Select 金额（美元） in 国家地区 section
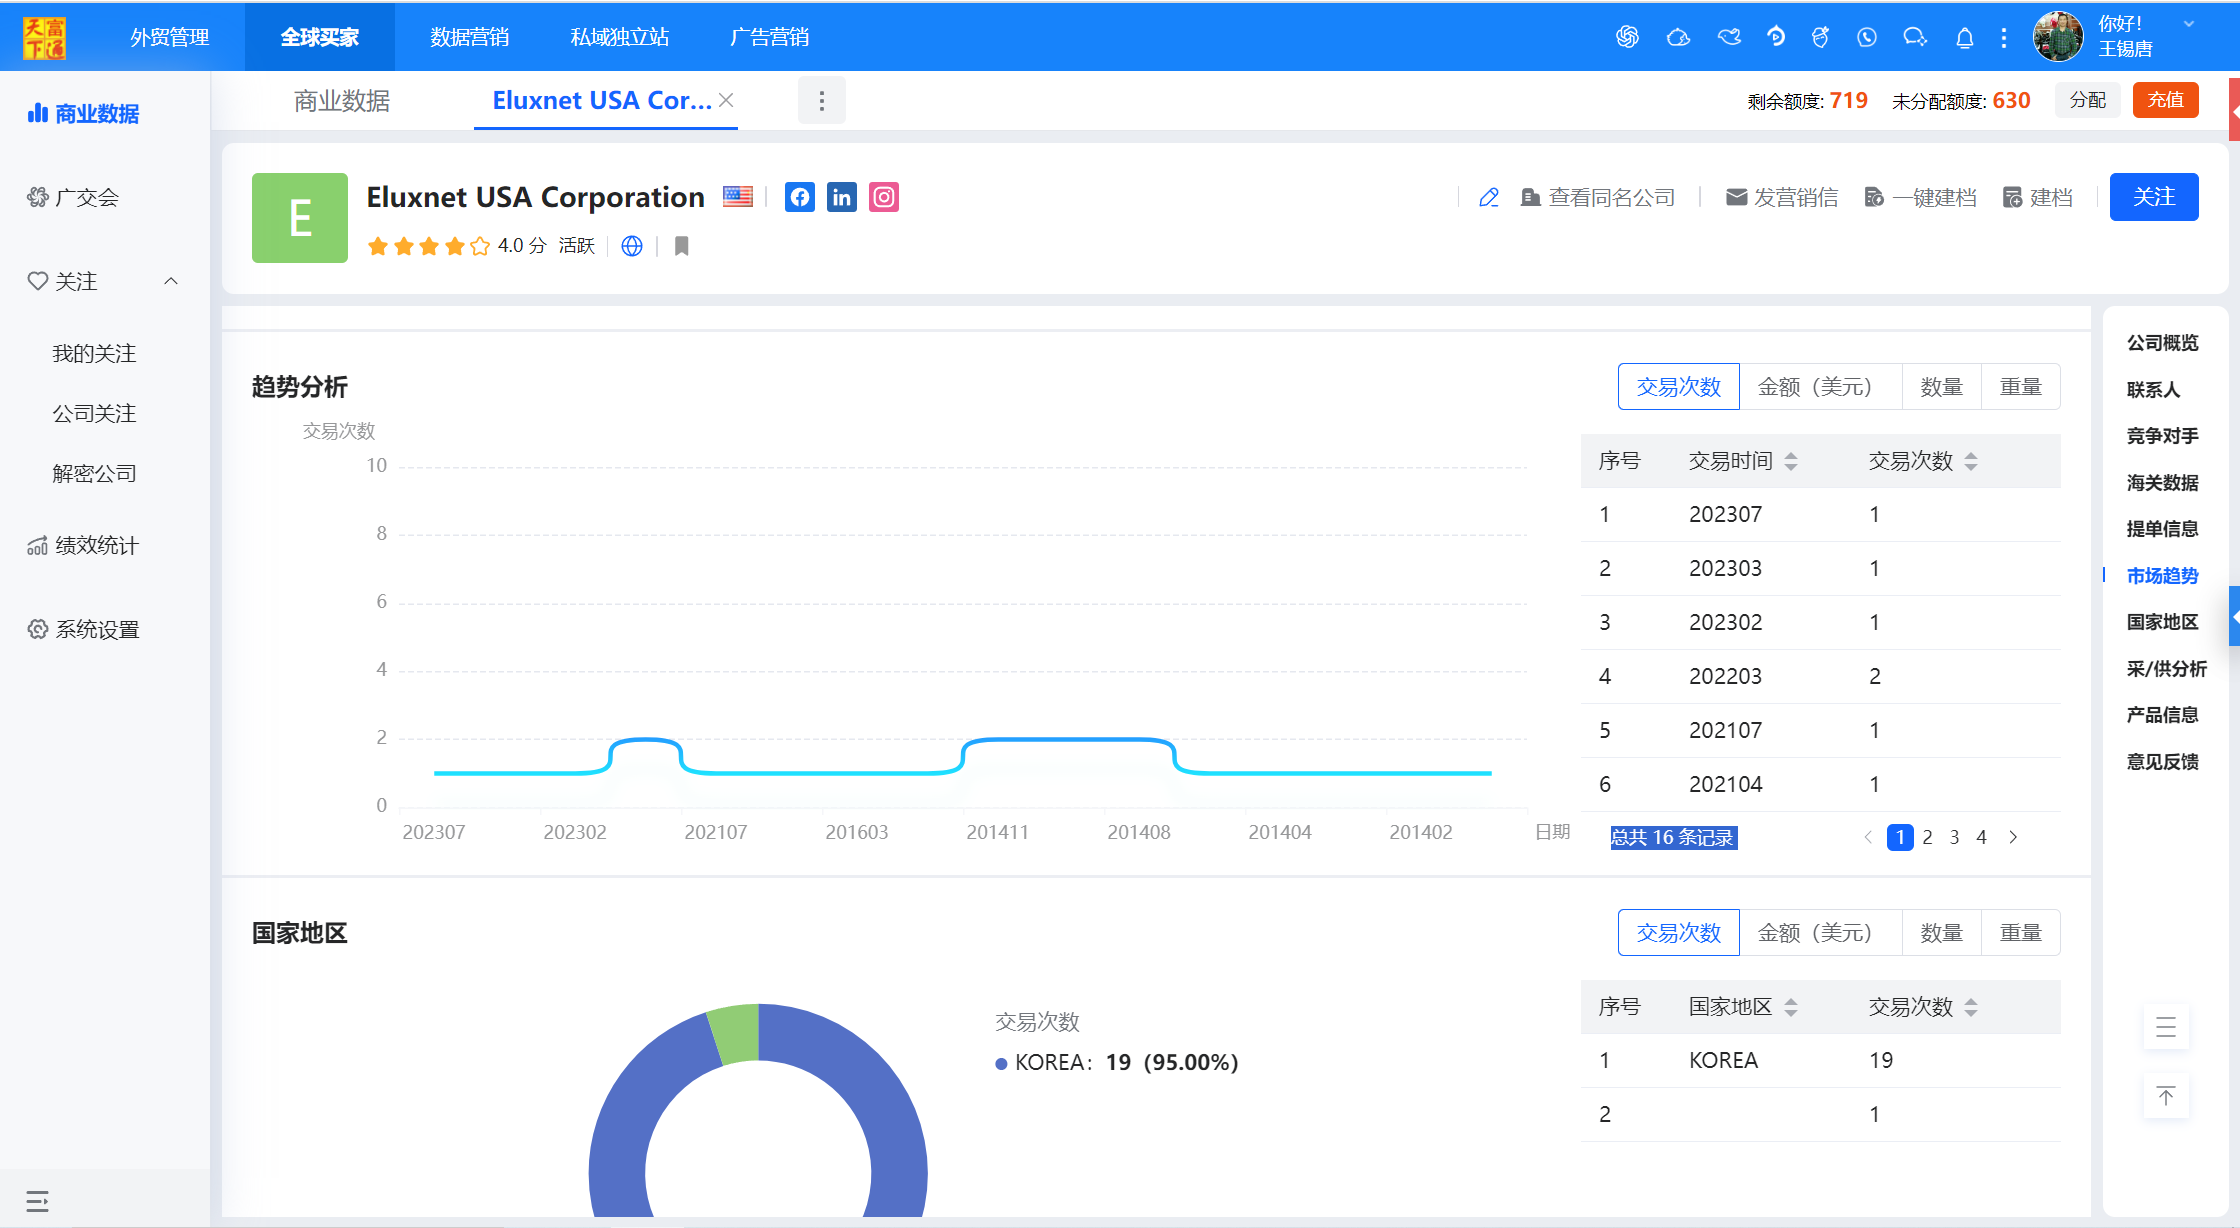The height and width of the screenshot is (1228, 2240). [x=1820, y=933]
